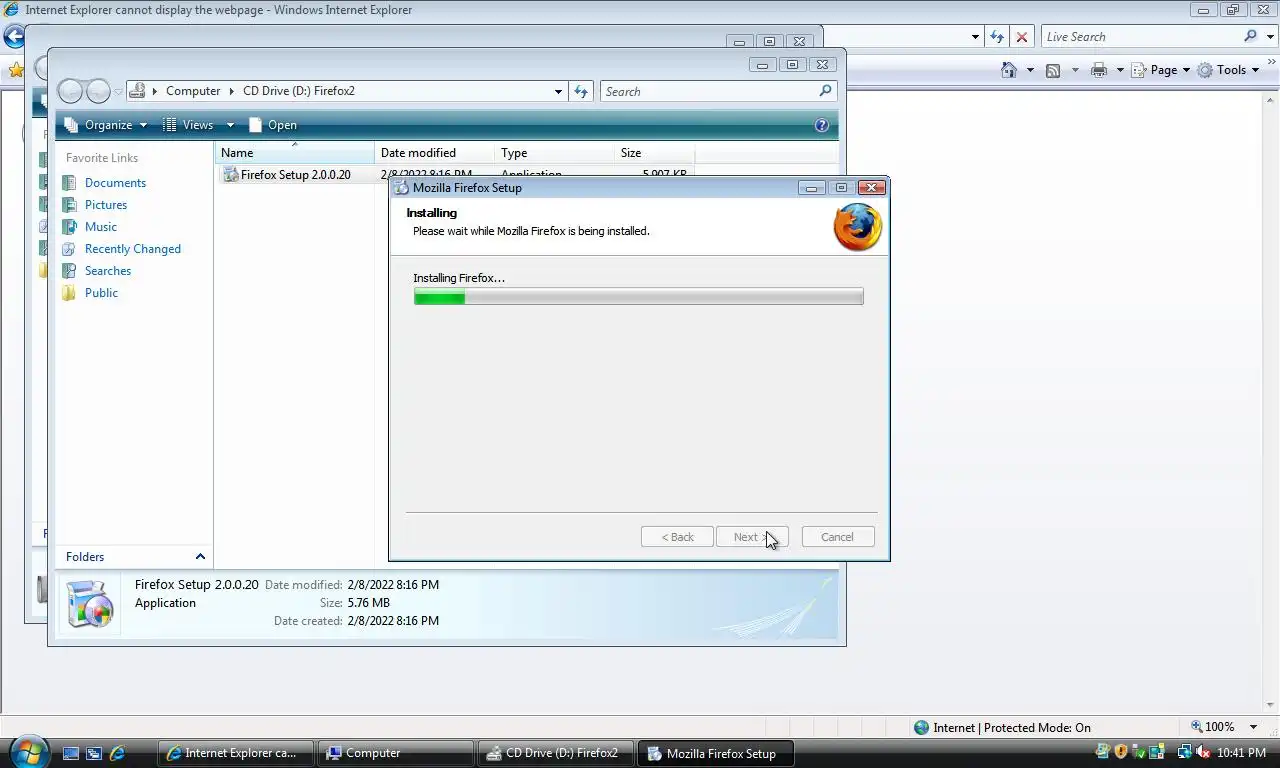This screenshot has height=768, width=1280.
Task: Click the Internet Explorer Live Search magnifier
Action: click(1250, 36)
